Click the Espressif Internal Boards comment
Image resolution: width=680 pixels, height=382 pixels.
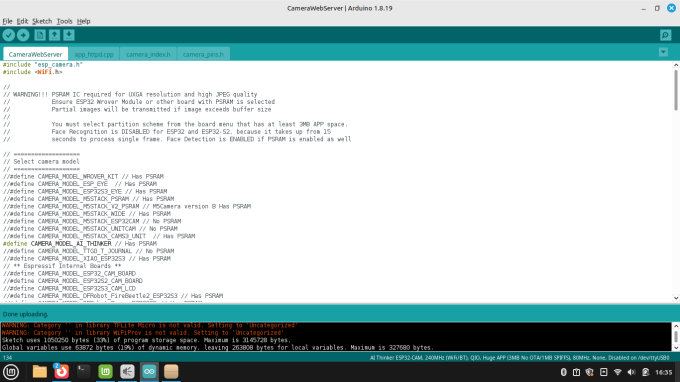click(x=62, y=266)
